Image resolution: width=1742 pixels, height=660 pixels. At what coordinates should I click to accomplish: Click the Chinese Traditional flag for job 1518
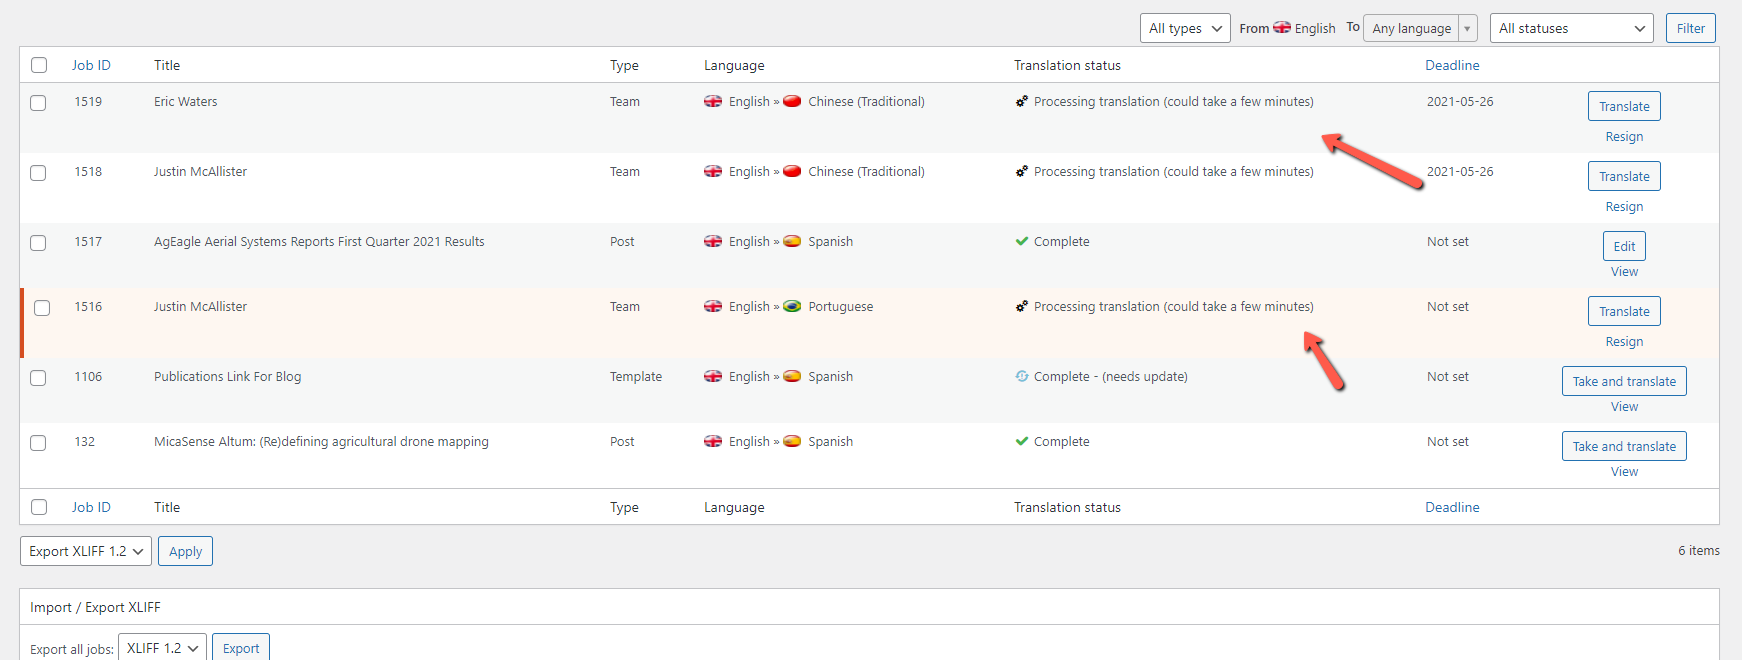pyautogui.click(x=792, y=172)
